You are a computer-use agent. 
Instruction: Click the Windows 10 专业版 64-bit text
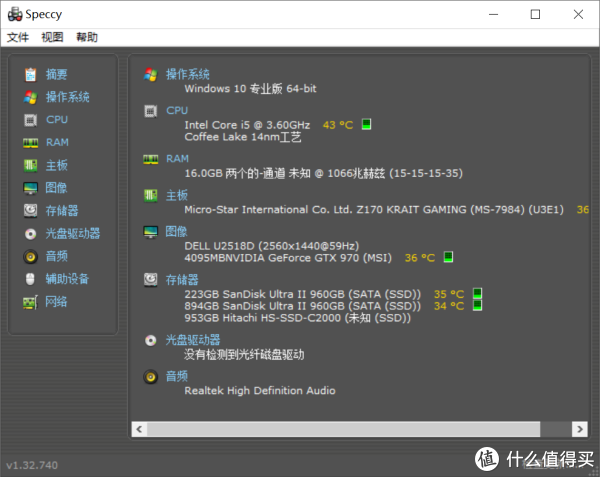point(251,89)
